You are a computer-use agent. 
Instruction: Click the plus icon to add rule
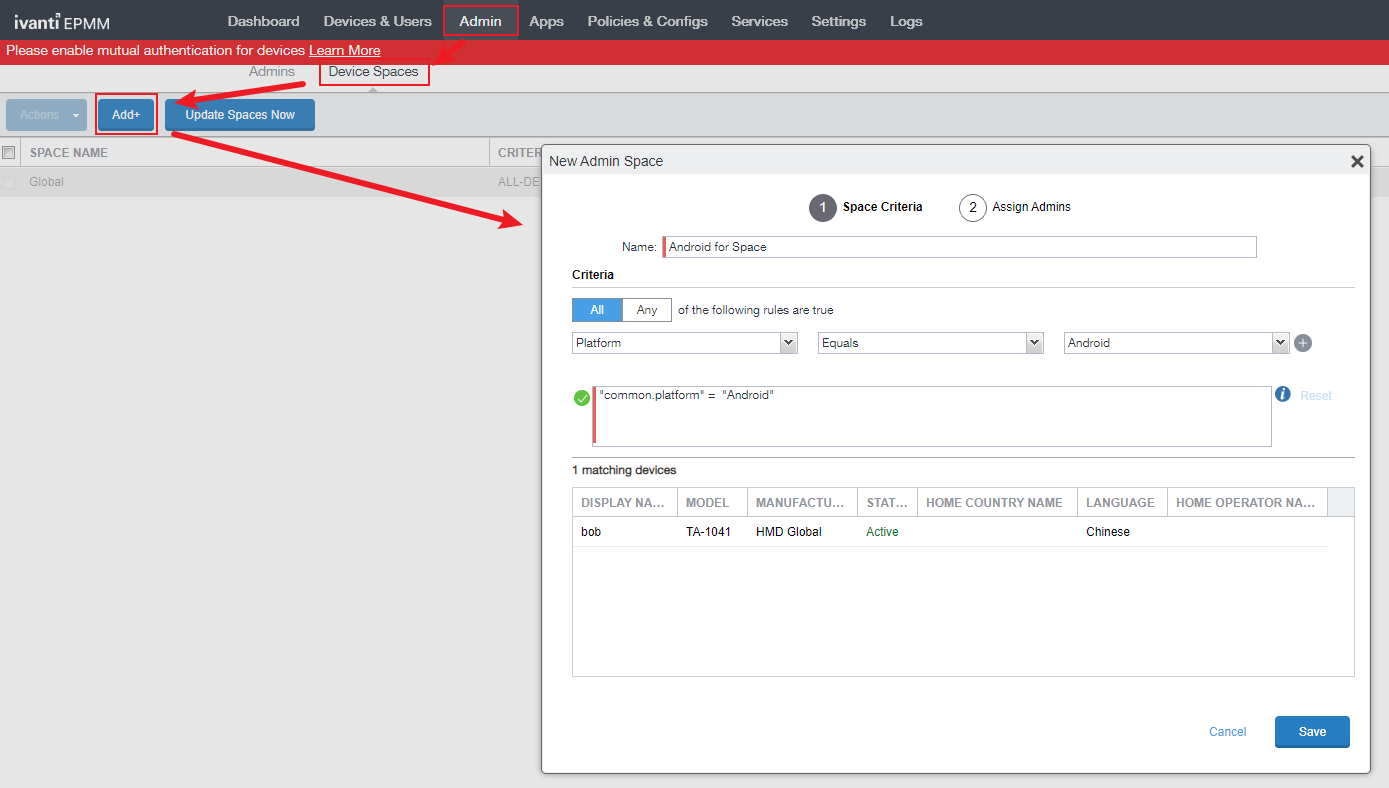click(x=1303, y=343)
